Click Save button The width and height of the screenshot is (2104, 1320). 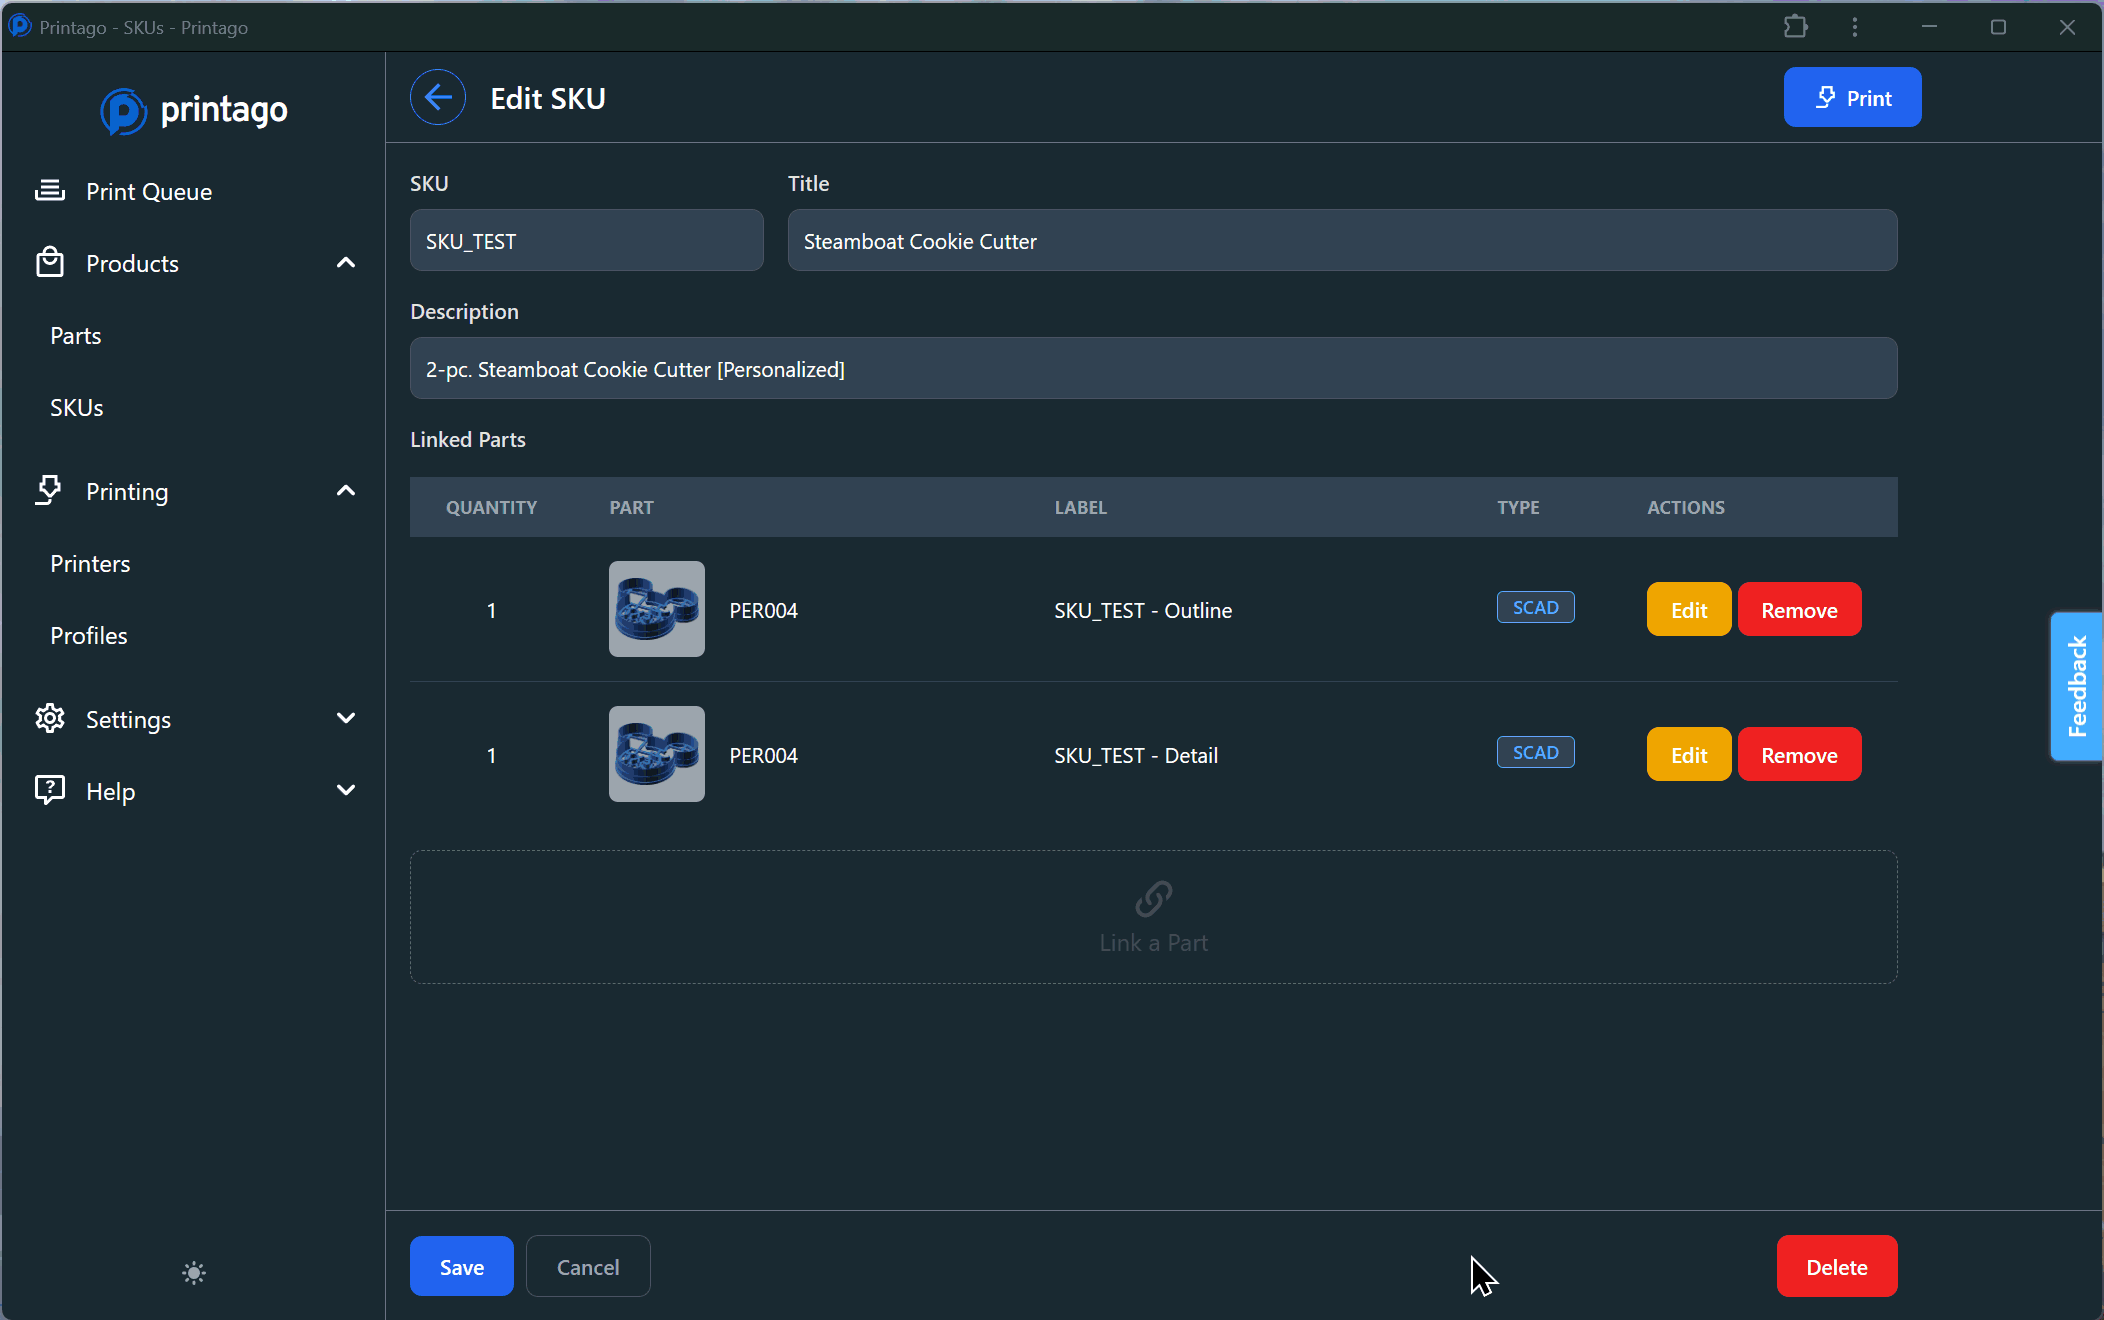[x=462, y=1266]
